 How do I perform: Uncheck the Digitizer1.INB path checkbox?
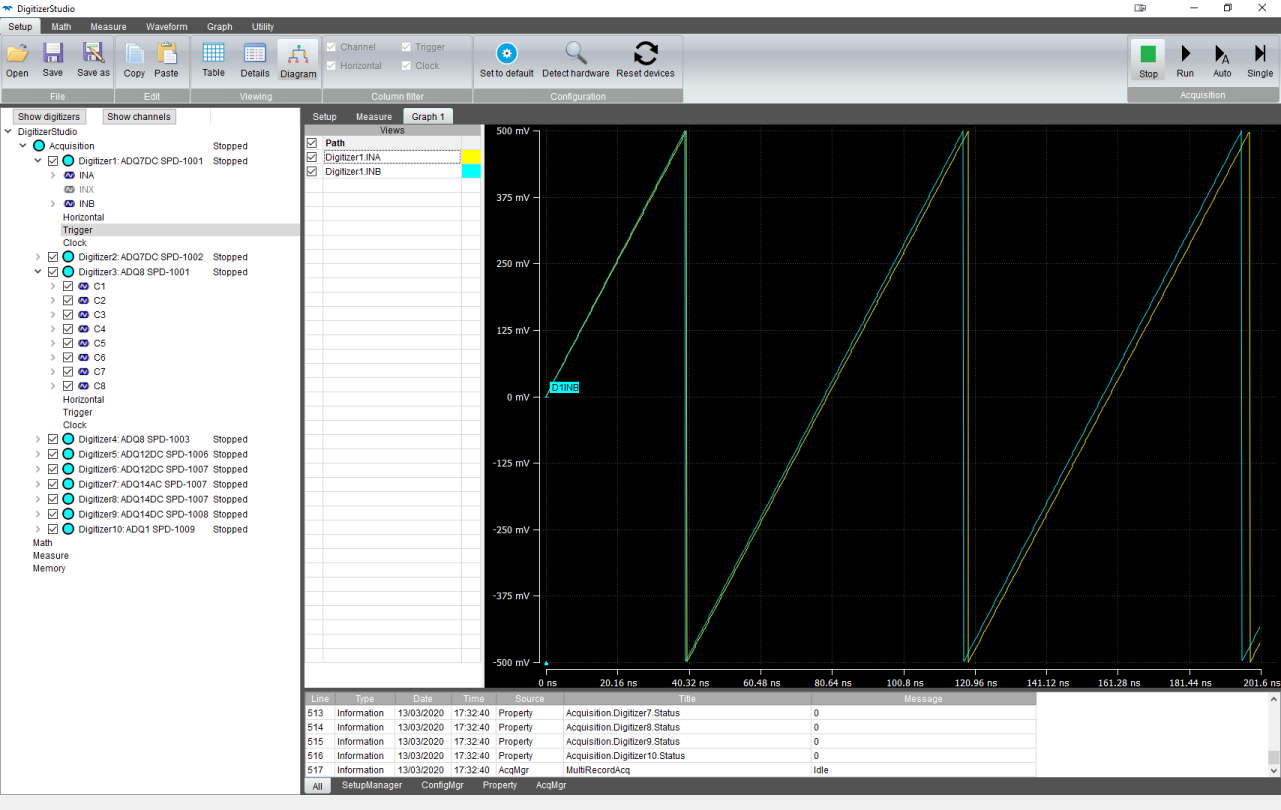coord(312,172)
